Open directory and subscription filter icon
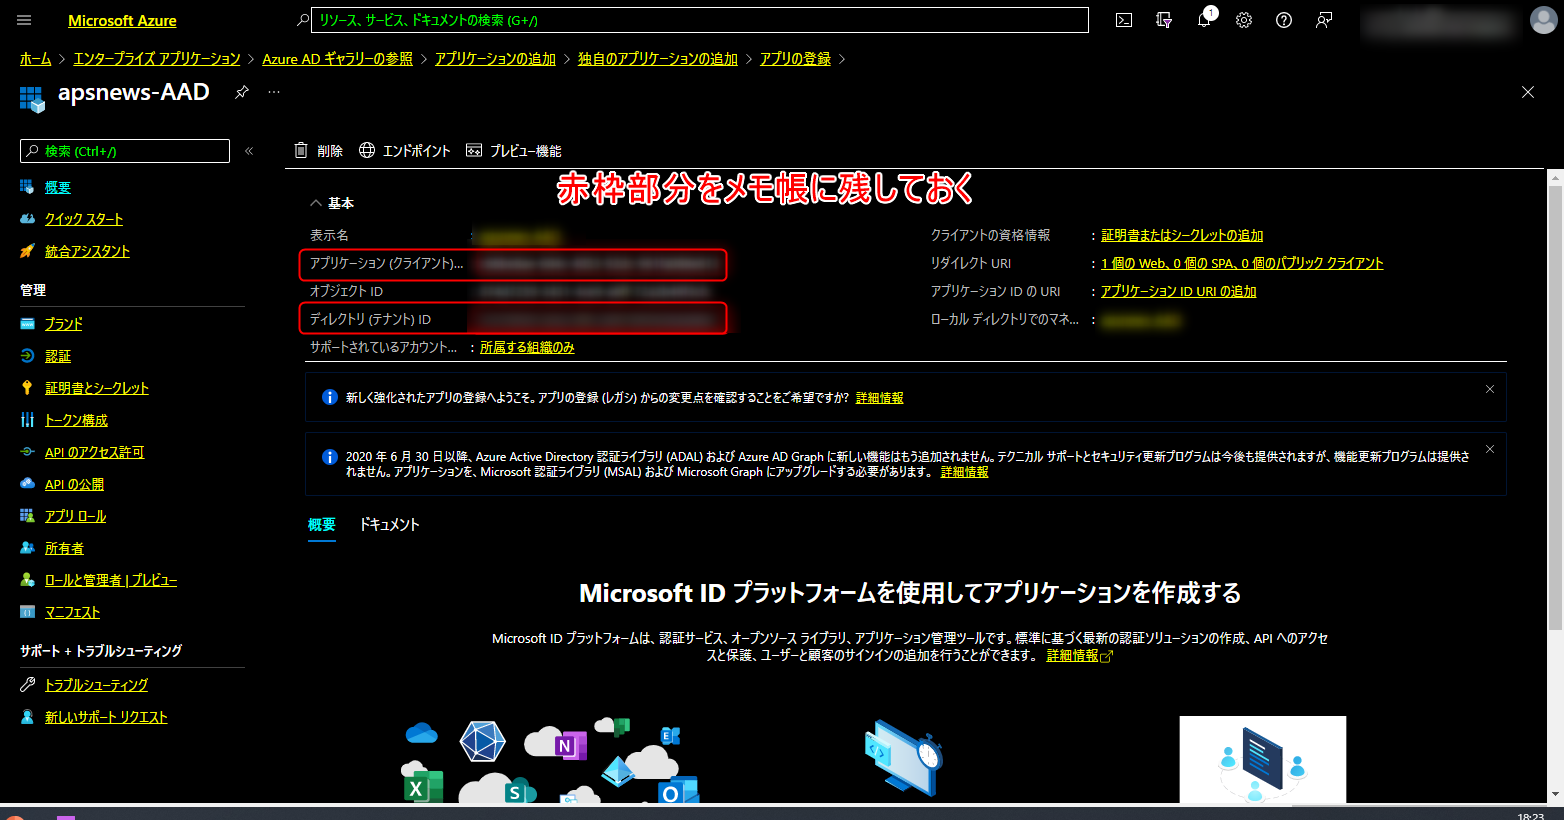Viewport: 1564px width, 820px height. point(1164,20)
